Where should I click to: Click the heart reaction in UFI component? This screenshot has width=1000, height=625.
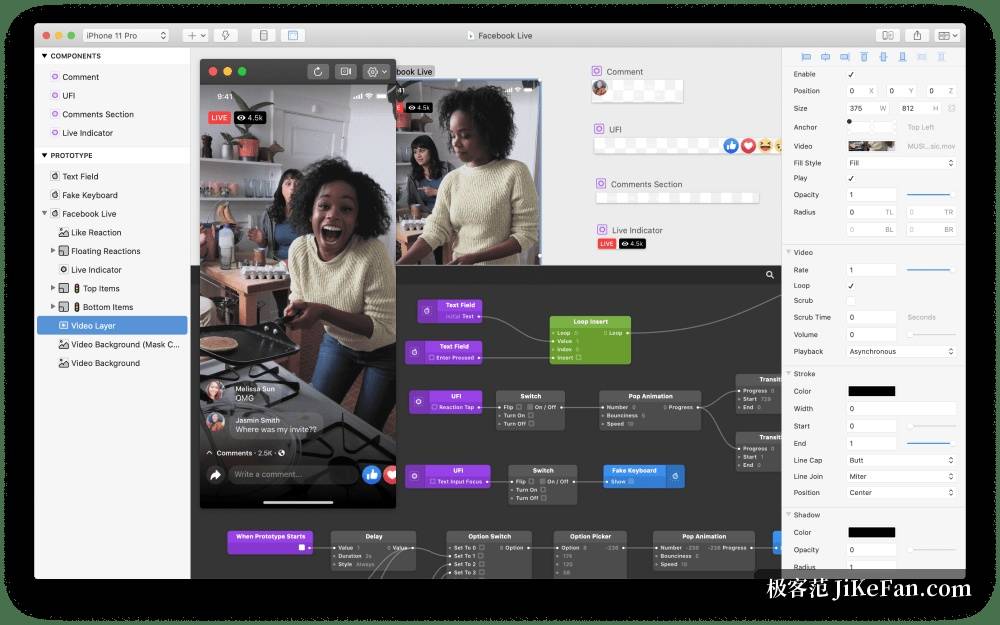point(748,146)
